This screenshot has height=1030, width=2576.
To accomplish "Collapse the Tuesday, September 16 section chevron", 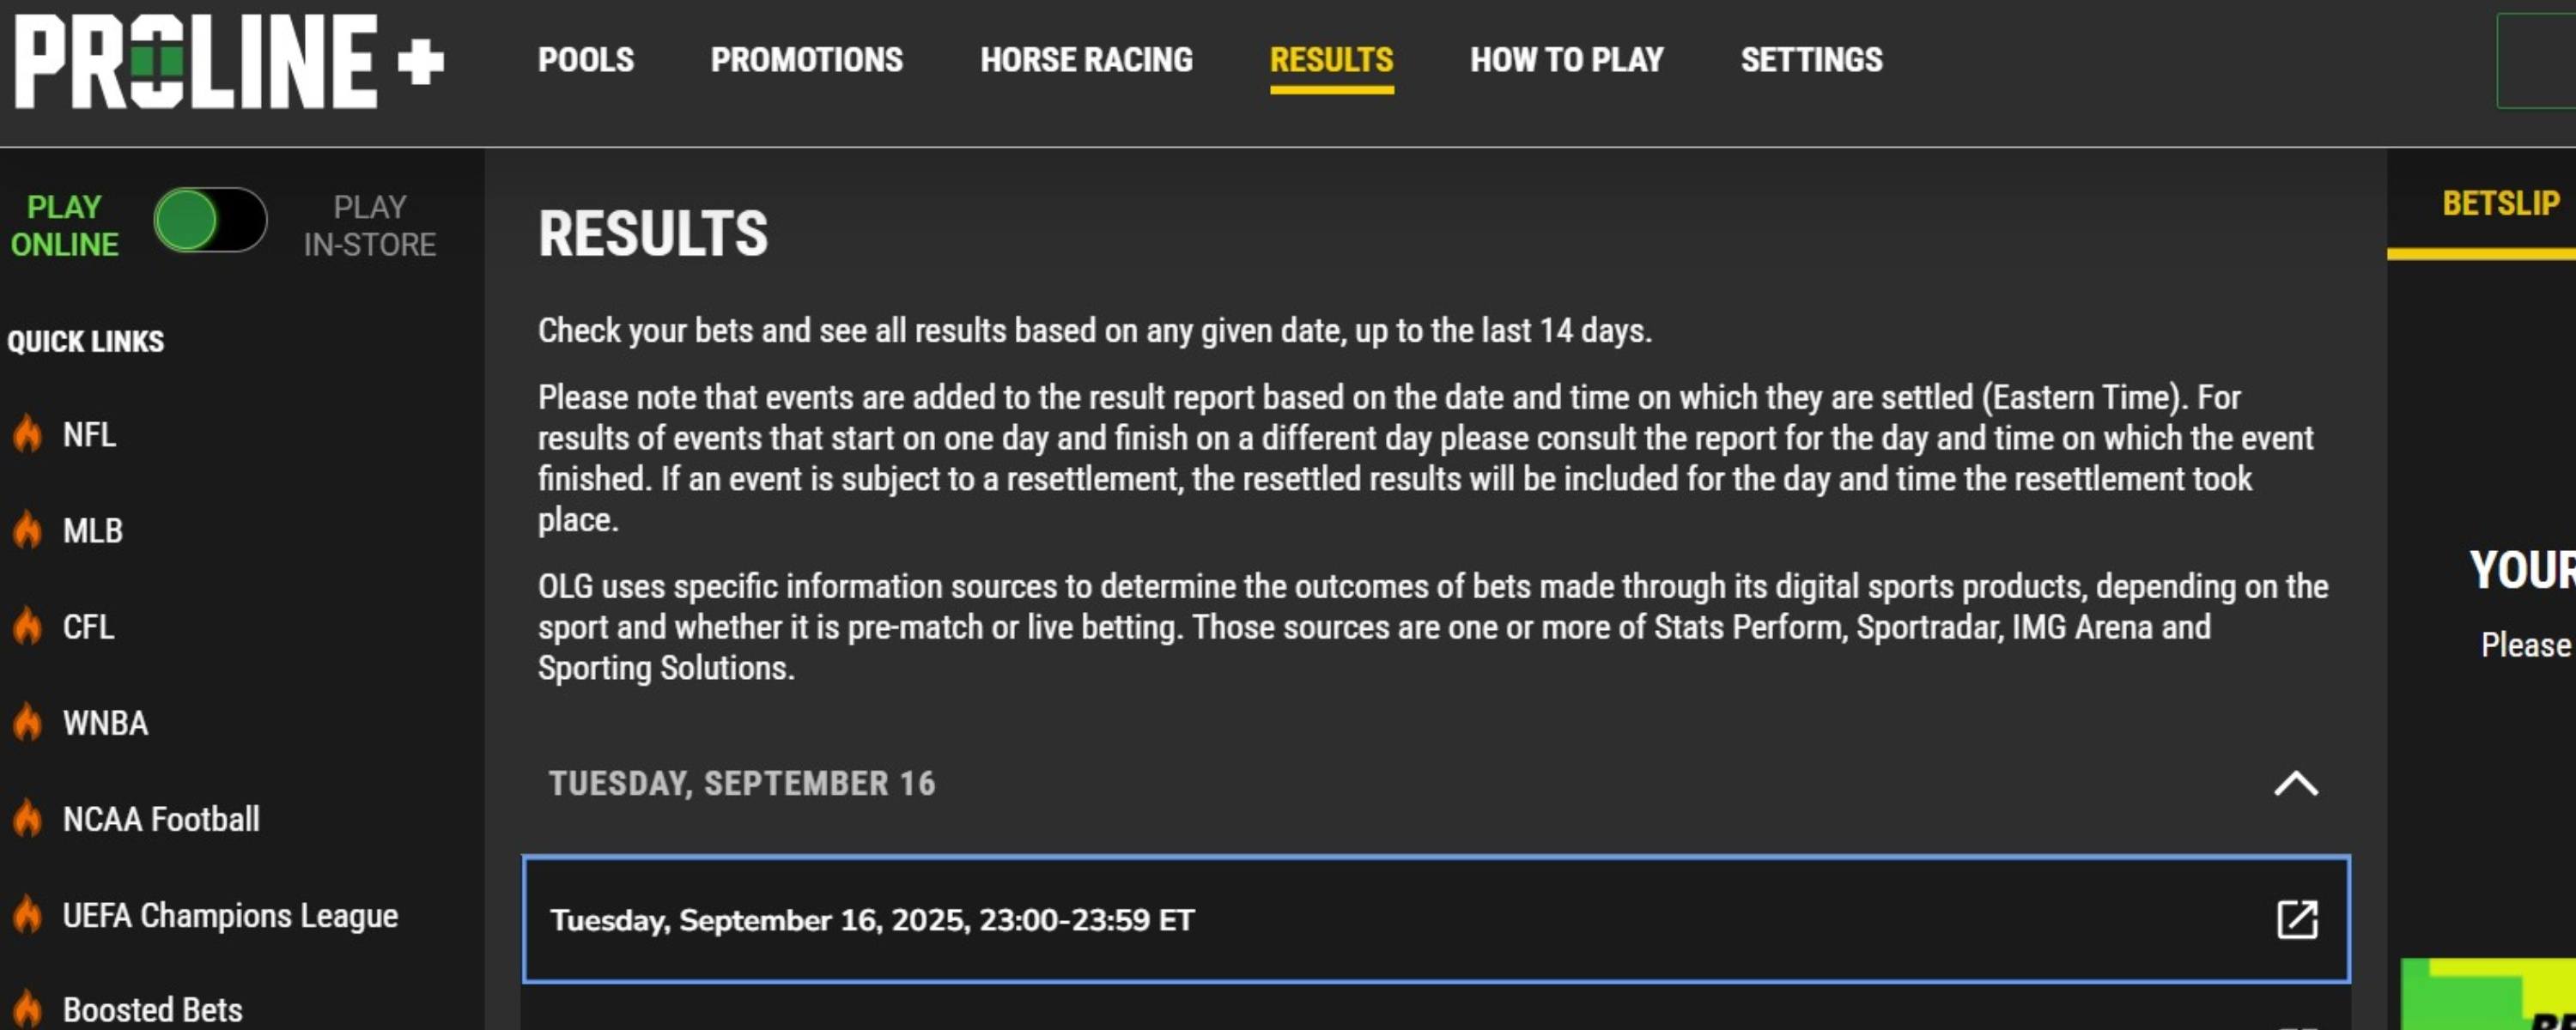I will tap(2295, 783).
